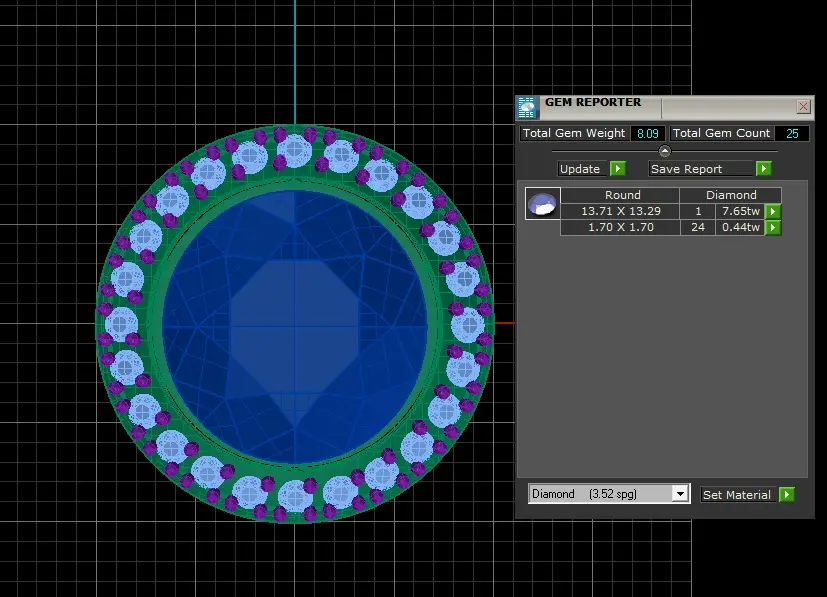This screenshot has height=597, width=827.
Task: Click the Total Gem Count label
Action: (x=721, y=133)
